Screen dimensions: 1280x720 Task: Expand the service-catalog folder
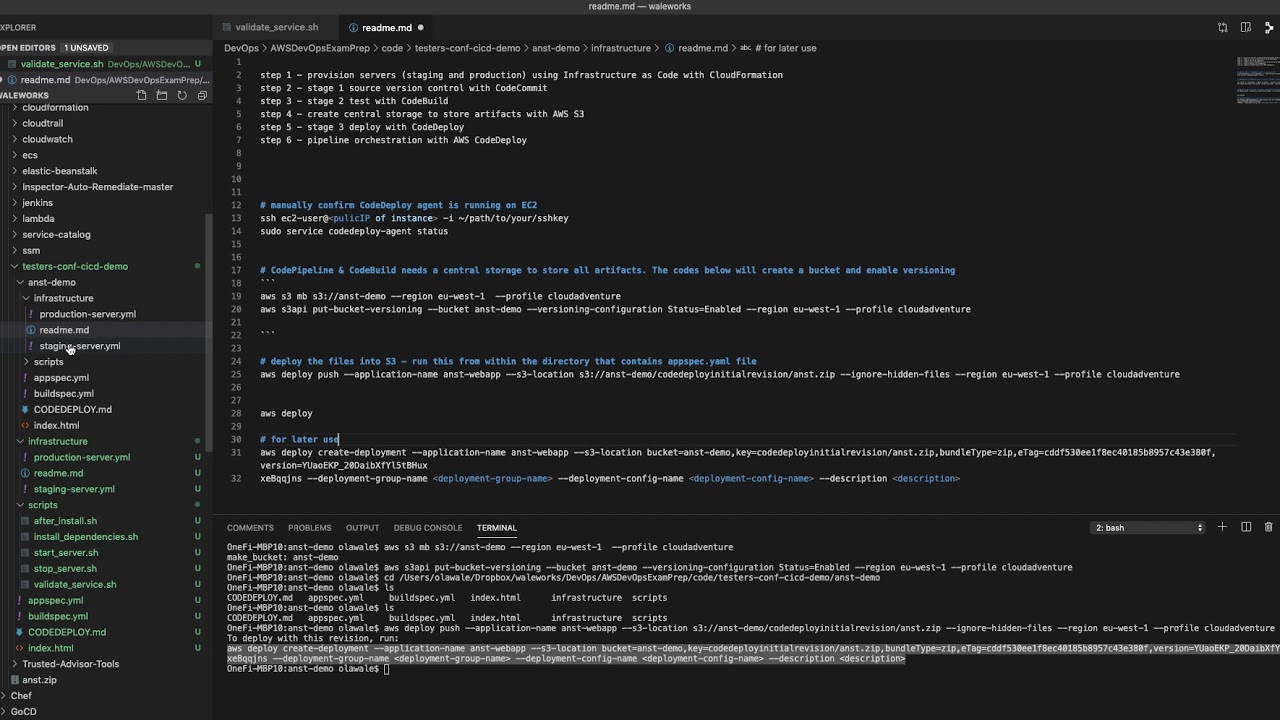click(x=56, y=234)
